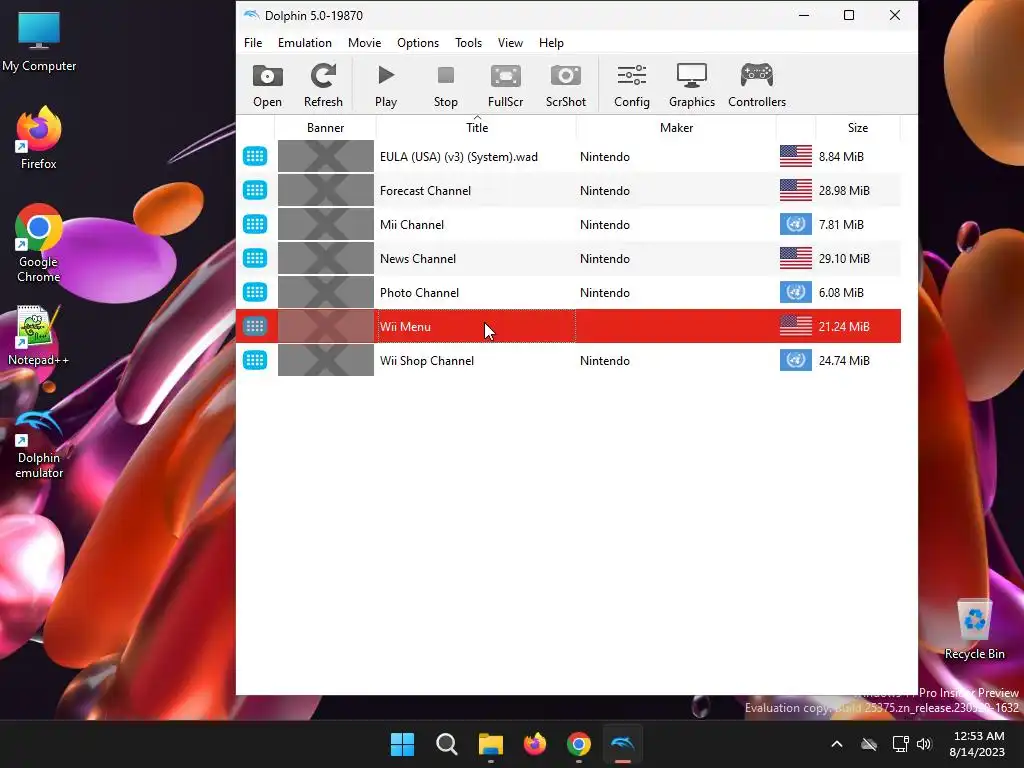
Task: Select Mii Channel title
Action: [x=411, y=225]
